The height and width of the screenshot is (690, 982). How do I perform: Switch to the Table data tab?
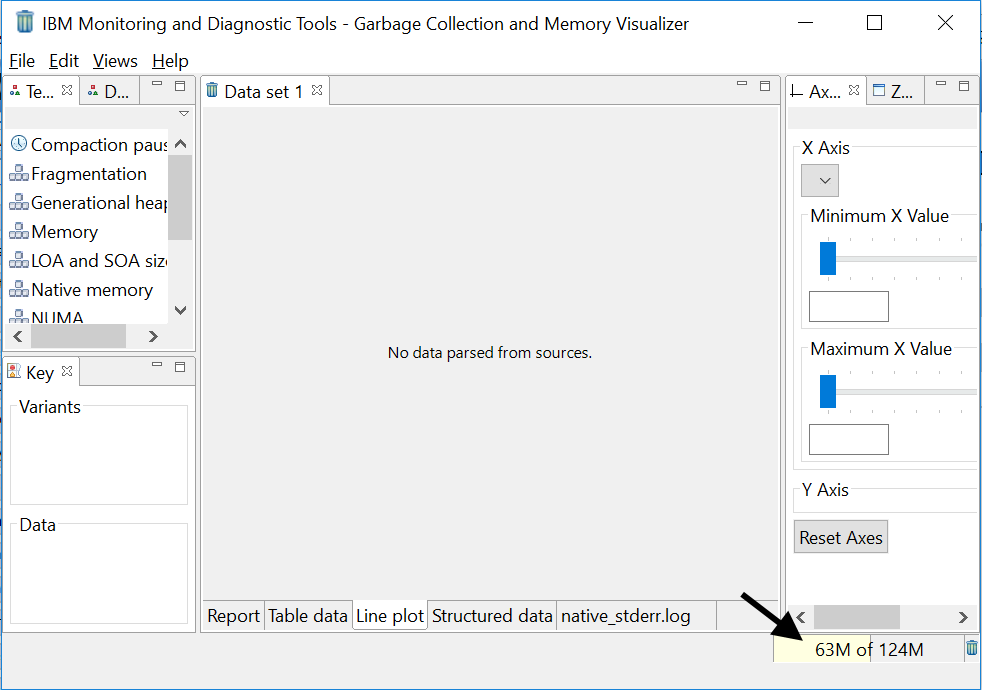click(x=308, y=615)
